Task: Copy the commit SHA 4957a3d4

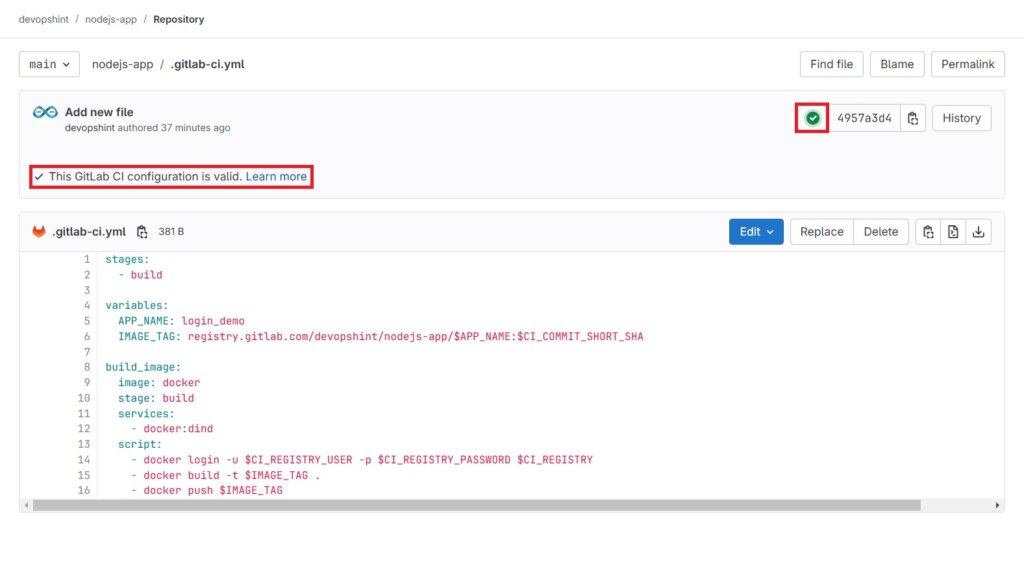Action: pos(912,118)
